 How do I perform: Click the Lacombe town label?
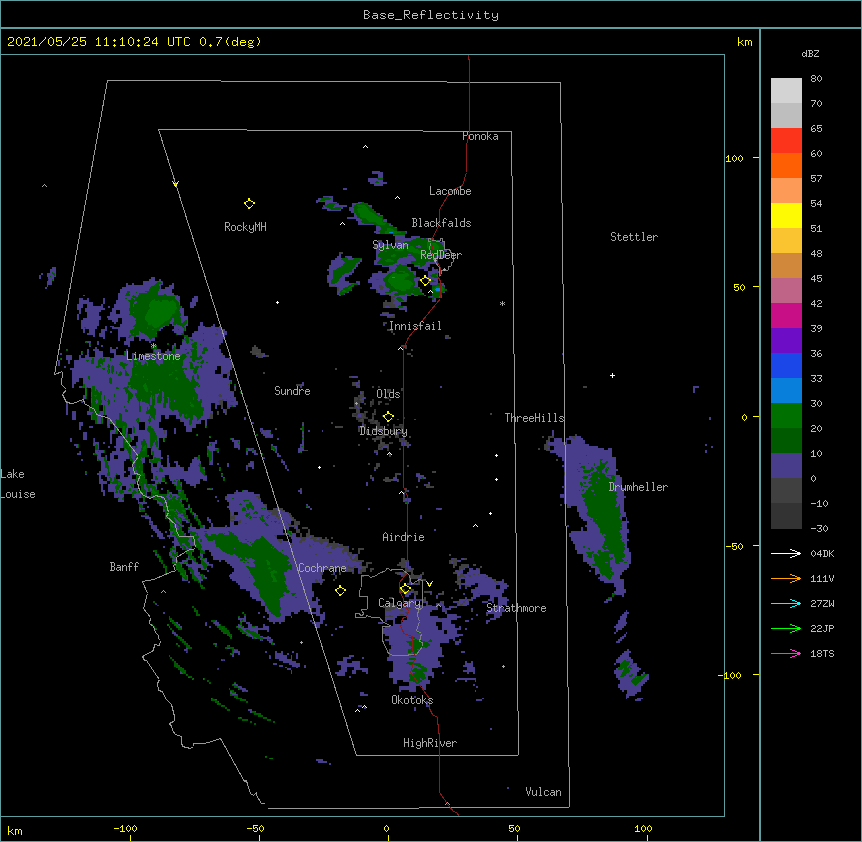pyautogui.click(x=450, y=191)
